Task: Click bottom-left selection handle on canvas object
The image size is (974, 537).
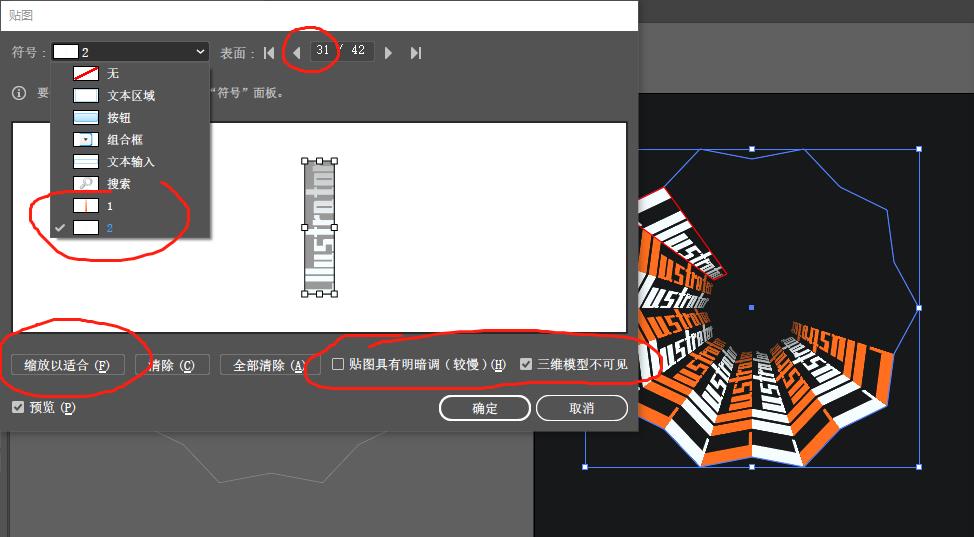Action: [585, 467]
